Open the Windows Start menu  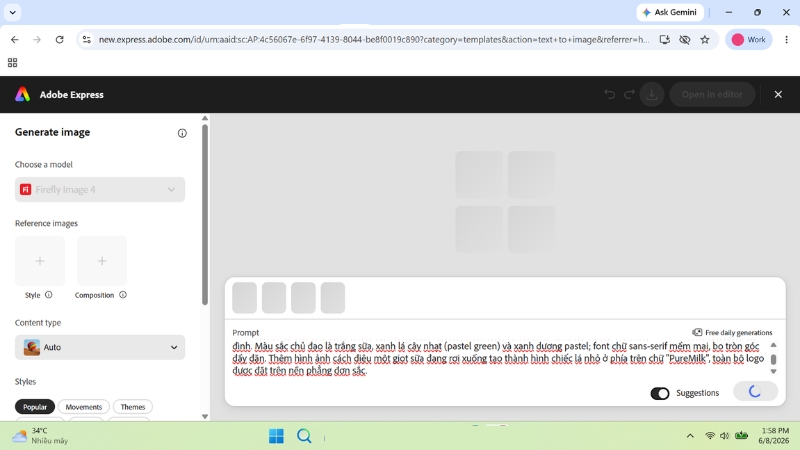276,436
